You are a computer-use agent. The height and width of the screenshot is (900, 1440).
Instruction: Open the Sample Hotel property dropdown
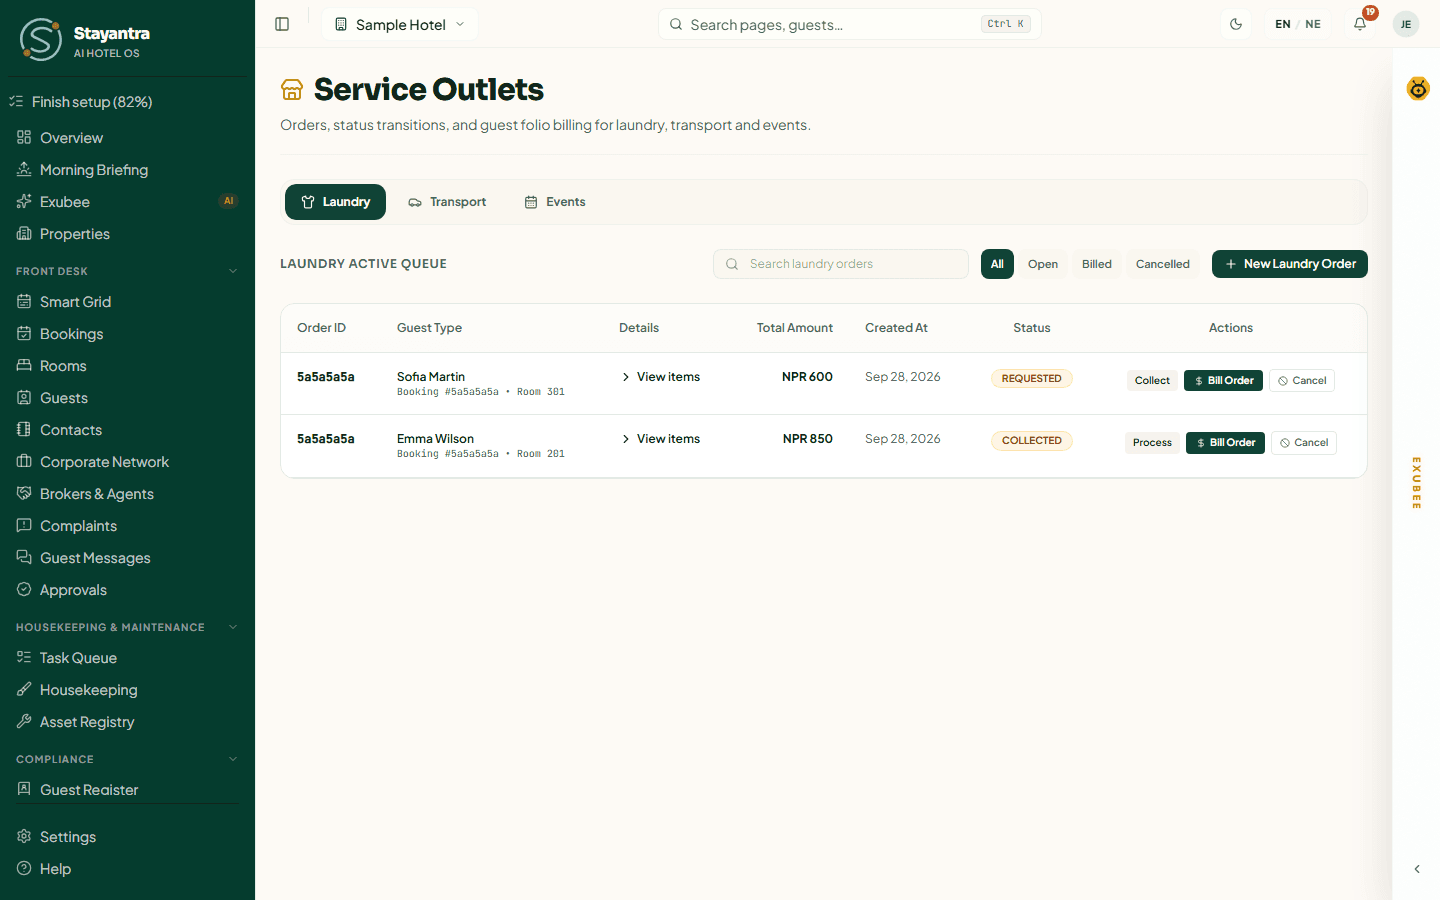pos(400,24)
